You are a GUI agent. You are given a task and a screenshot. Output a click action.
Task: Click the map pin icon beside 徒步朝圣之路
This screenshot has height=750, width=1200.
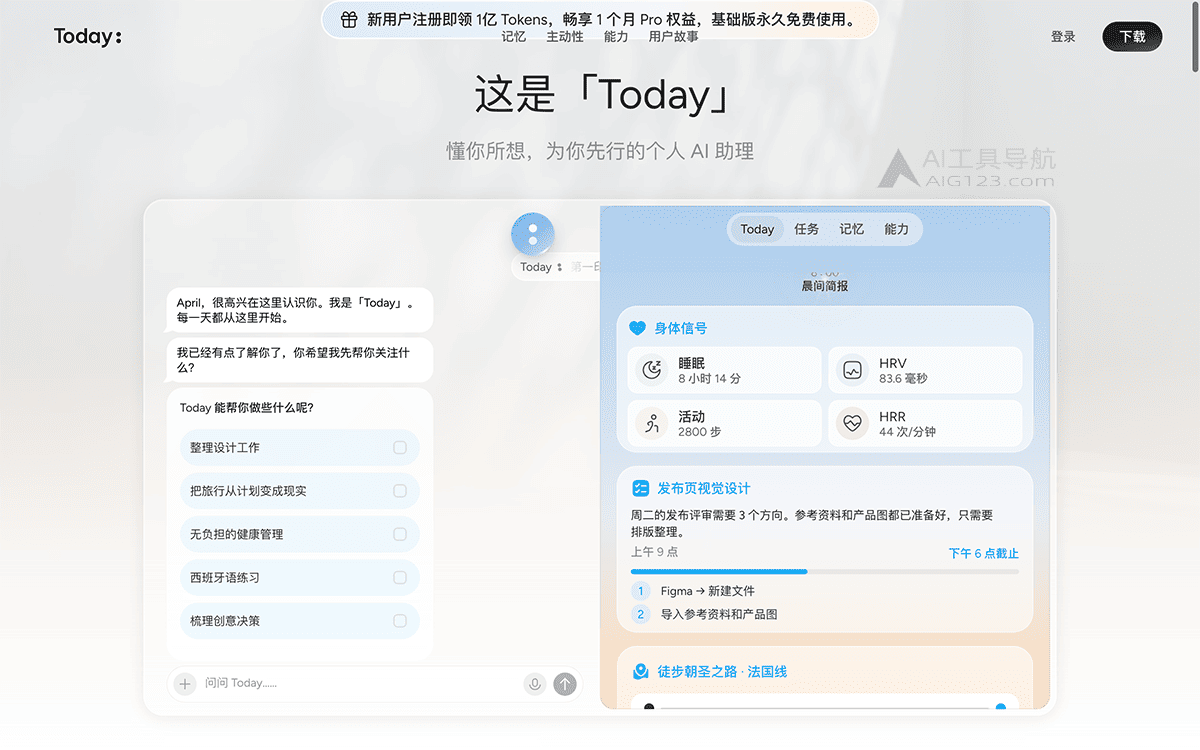[641, 671]
